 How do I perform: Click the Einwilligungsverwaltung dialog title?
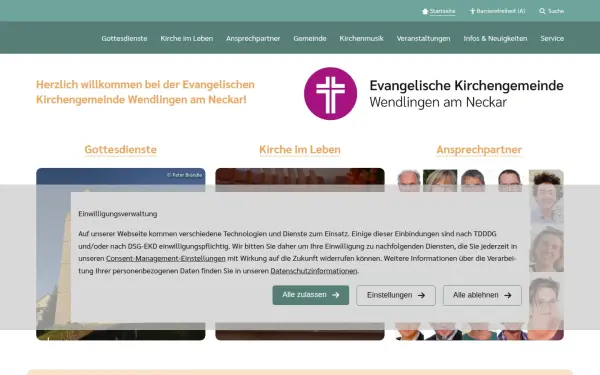point(118,214)
